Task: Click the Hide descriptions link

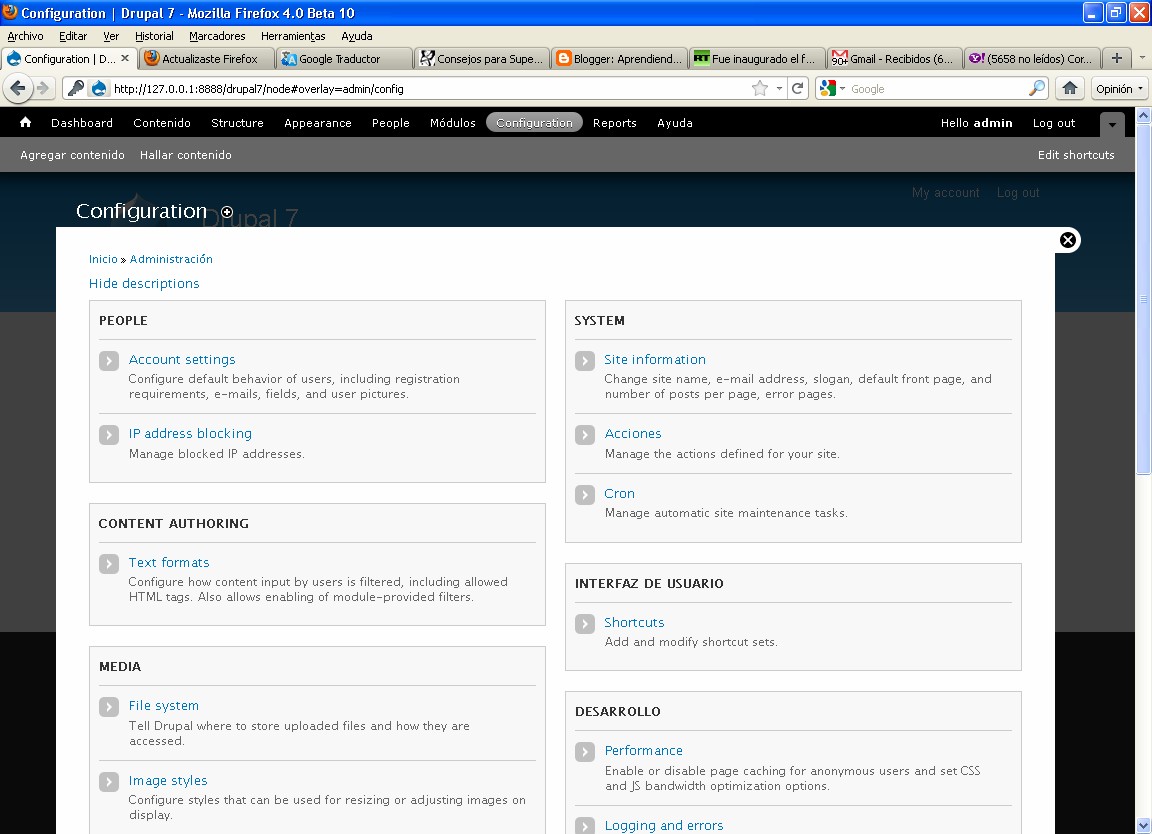Action: coord(143,283)
